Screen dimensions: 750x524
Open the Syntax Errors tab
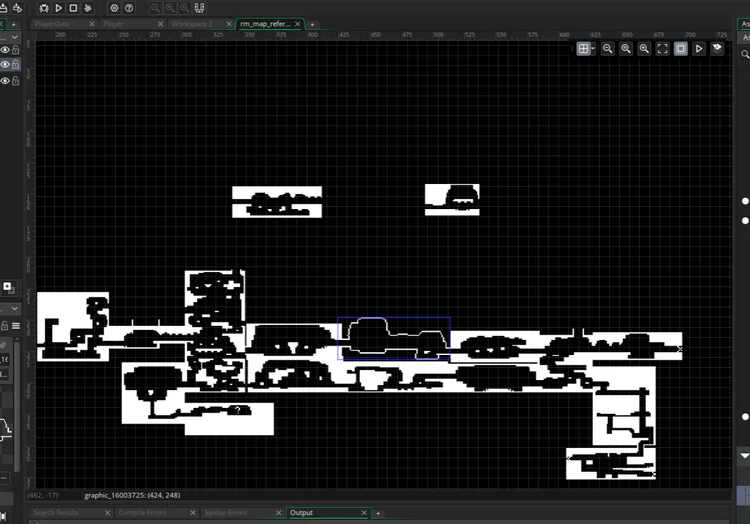tap(226, 513)
